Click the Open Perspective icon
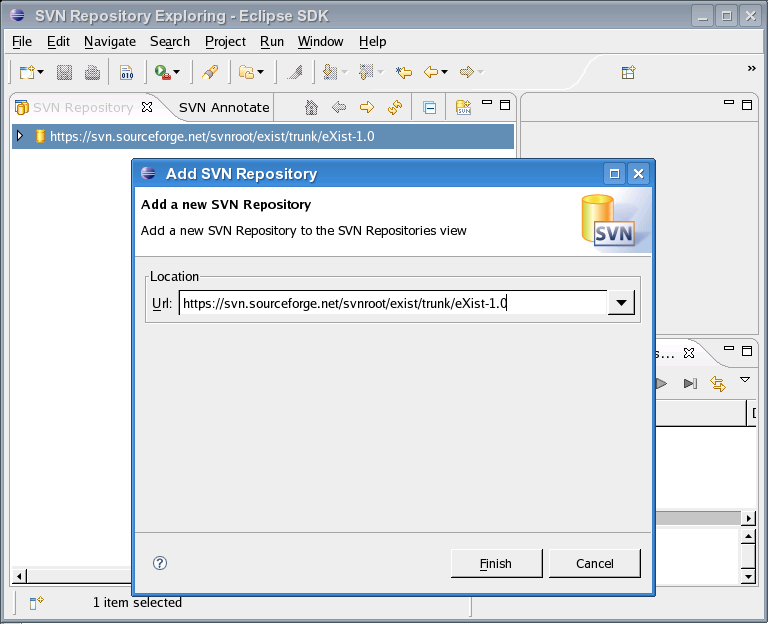Screen dimensions: 768x624 tap(628, 72)
